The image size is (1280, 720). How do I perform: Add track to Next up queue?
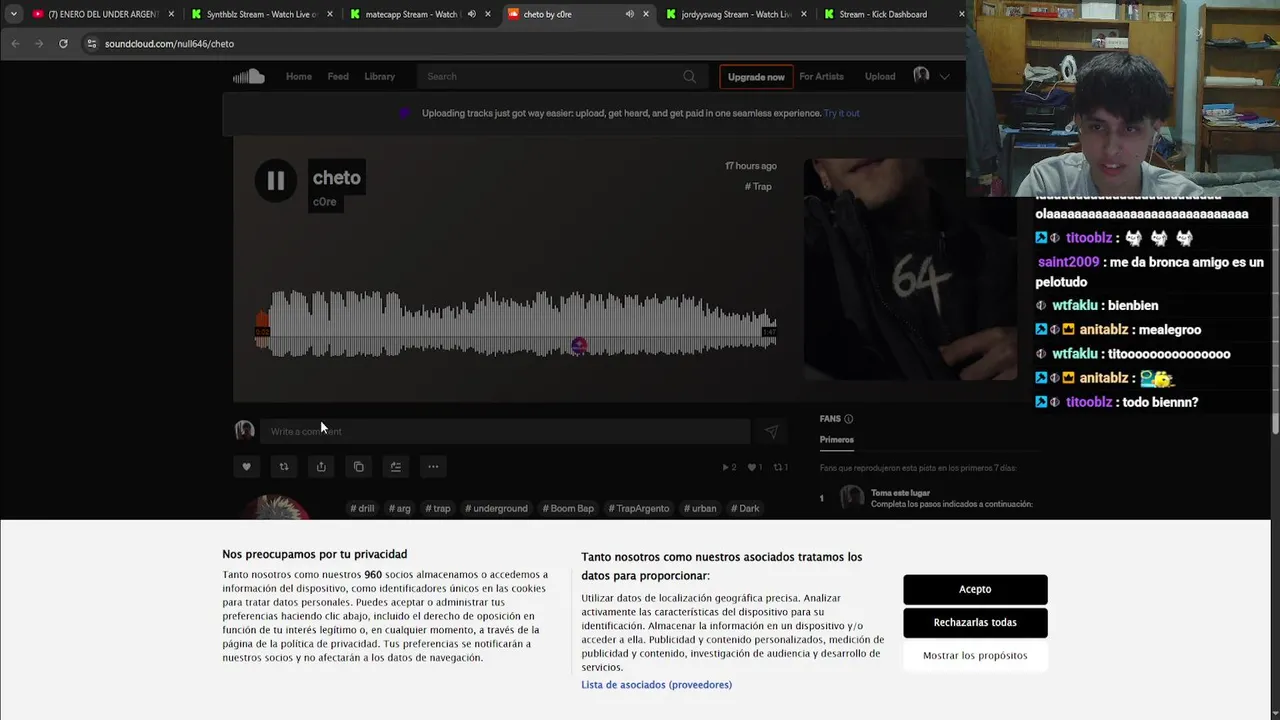[396, 466]
